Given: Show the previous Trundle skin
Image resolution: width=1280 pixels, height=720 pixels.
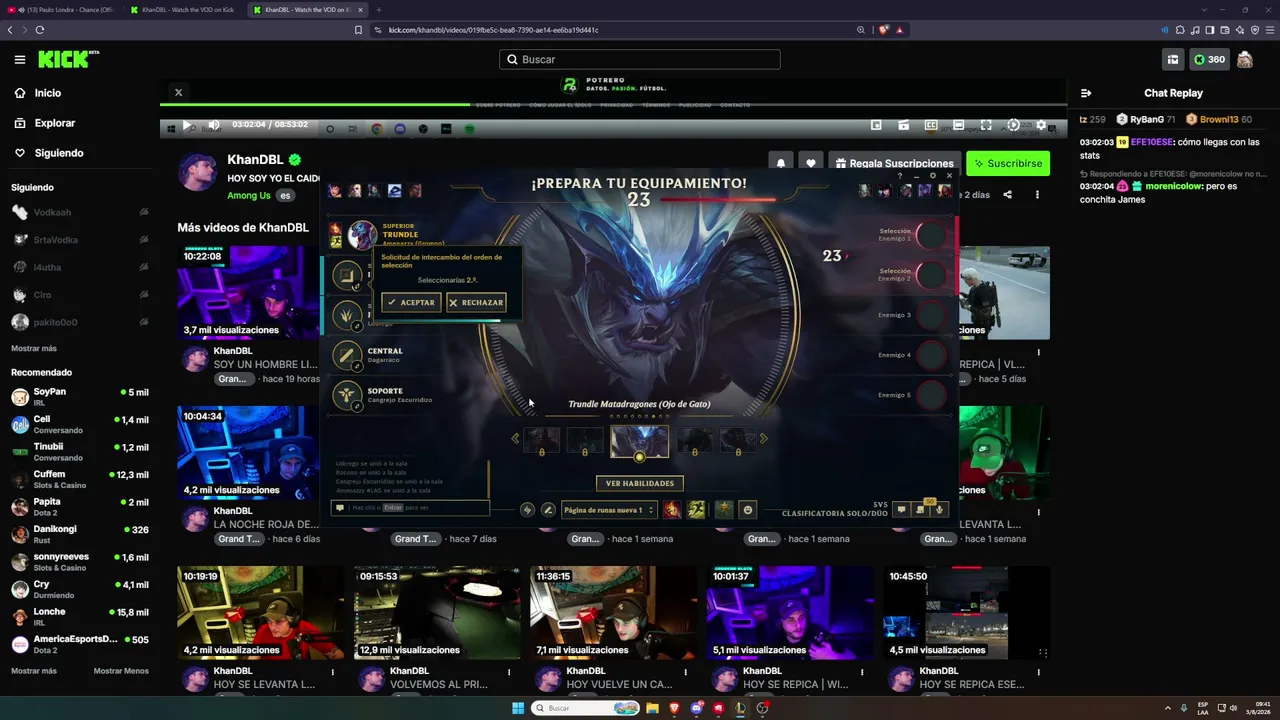Looking at the screenshot, I should pyautogui.click(x=515, y=439).
